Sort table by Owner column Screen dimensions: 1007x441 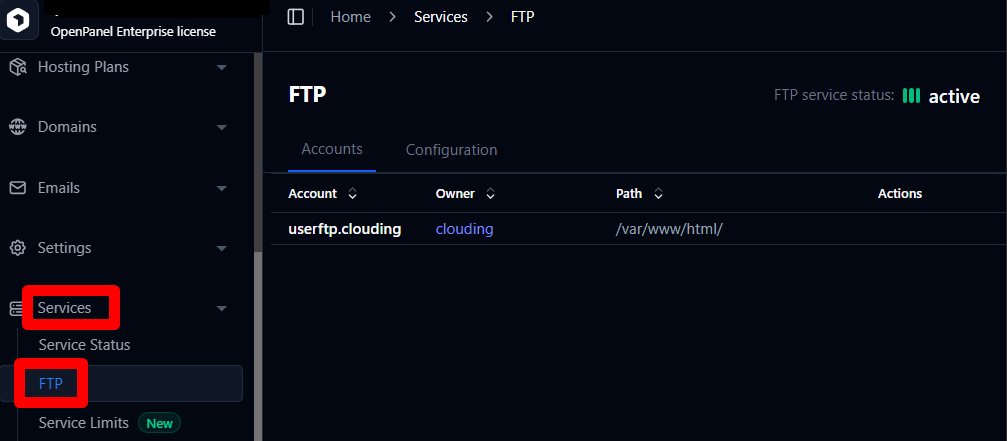tap(490, 193)
